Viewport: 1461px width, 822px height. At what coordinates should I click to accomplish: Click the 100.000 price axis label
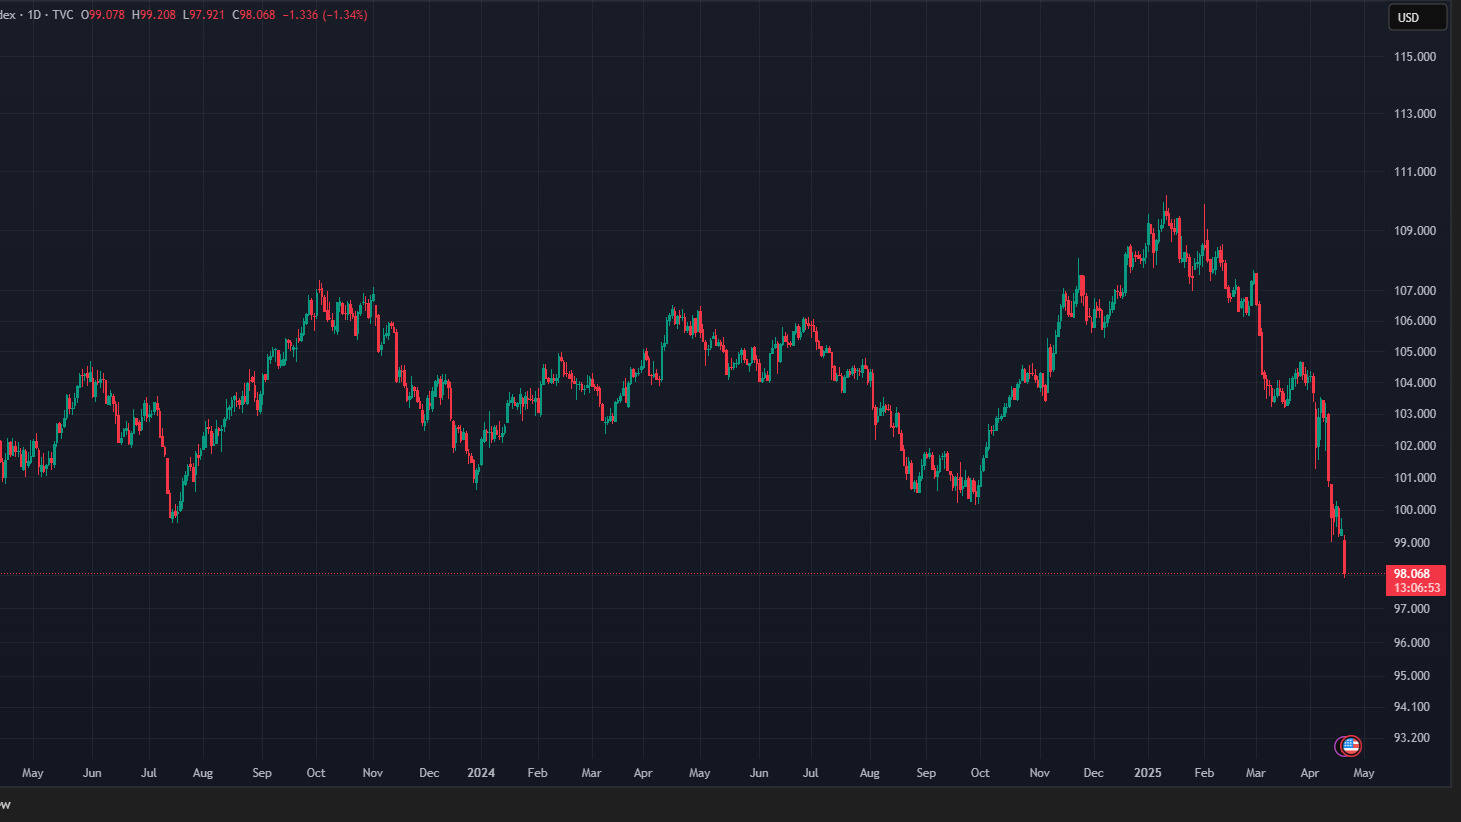pos(1415,510)
